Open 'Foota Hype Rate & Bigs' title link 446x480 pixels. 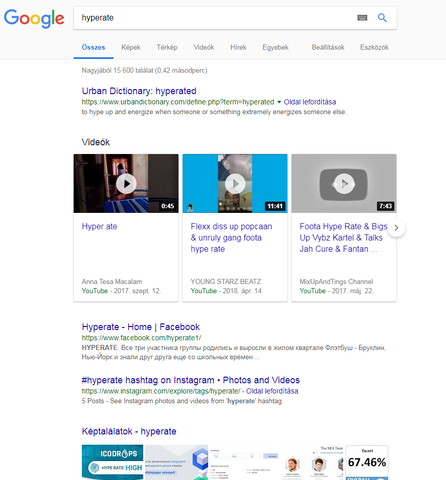click(x=343, y=238)
